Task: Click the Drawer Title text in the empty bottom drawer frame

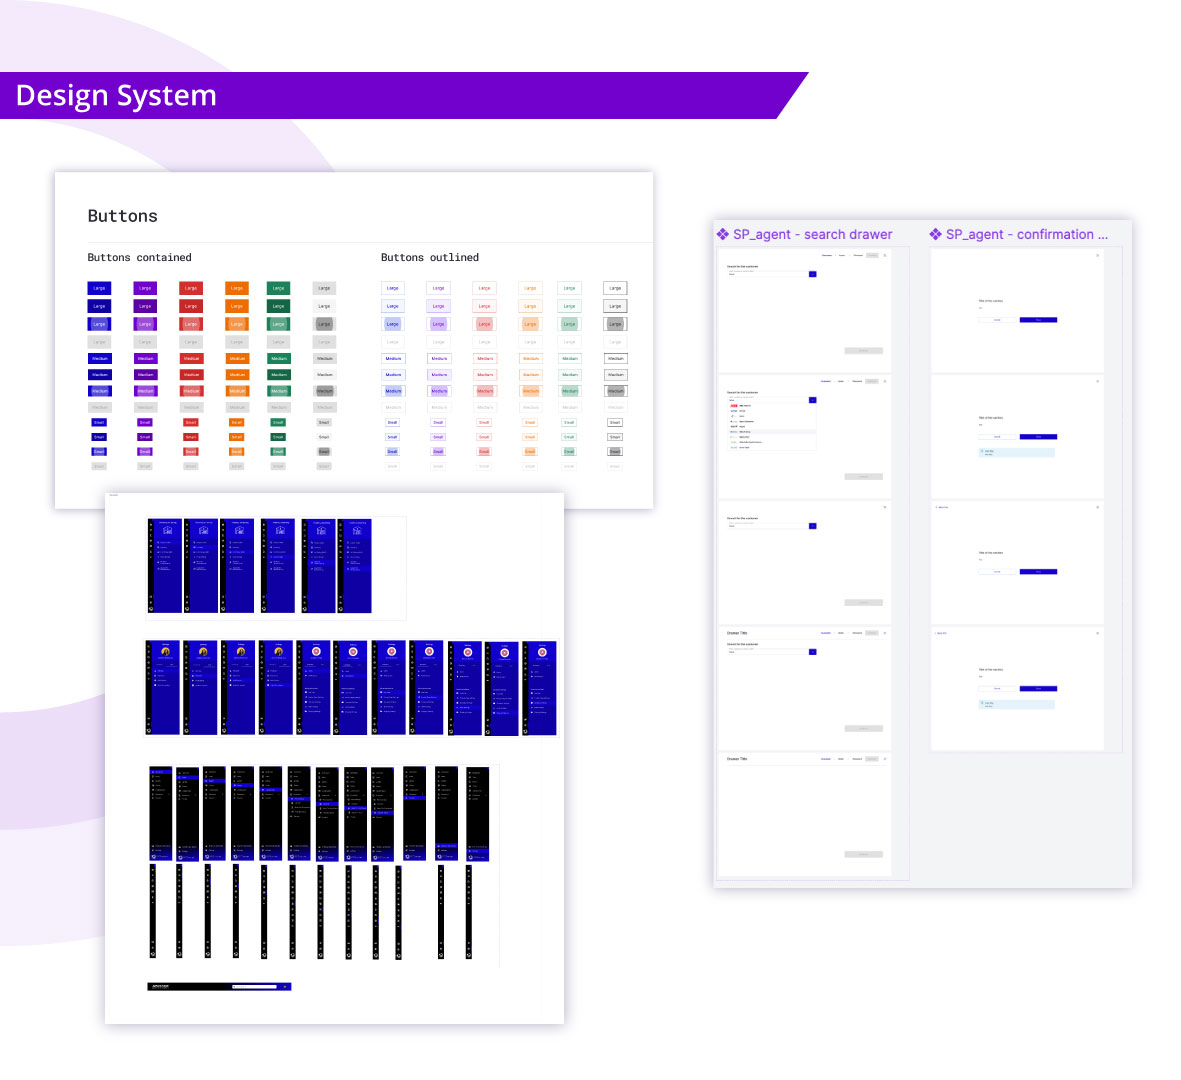Action: click(x=737, y=759)
